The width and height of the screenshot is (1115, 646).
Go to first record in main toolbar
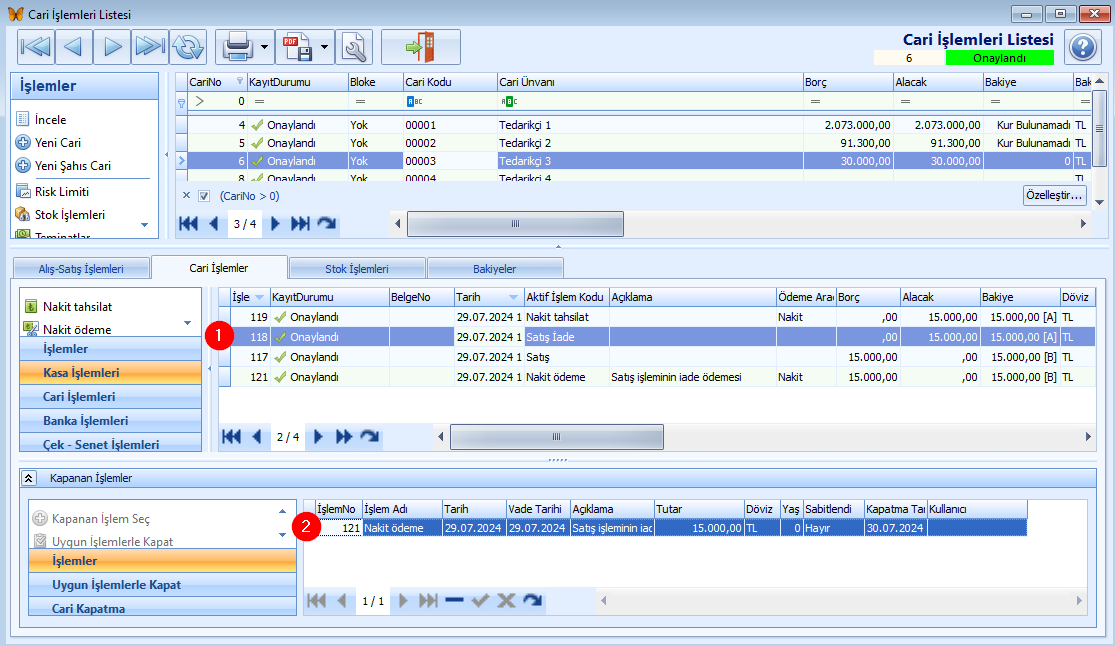click(36, 47)
